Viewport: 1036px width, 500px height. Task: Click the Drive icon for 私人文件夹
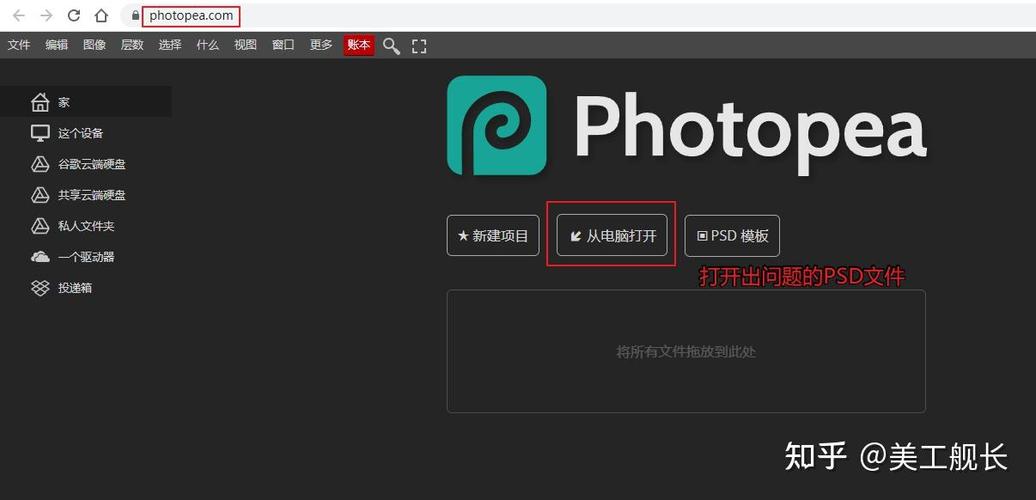pos(40,226)
